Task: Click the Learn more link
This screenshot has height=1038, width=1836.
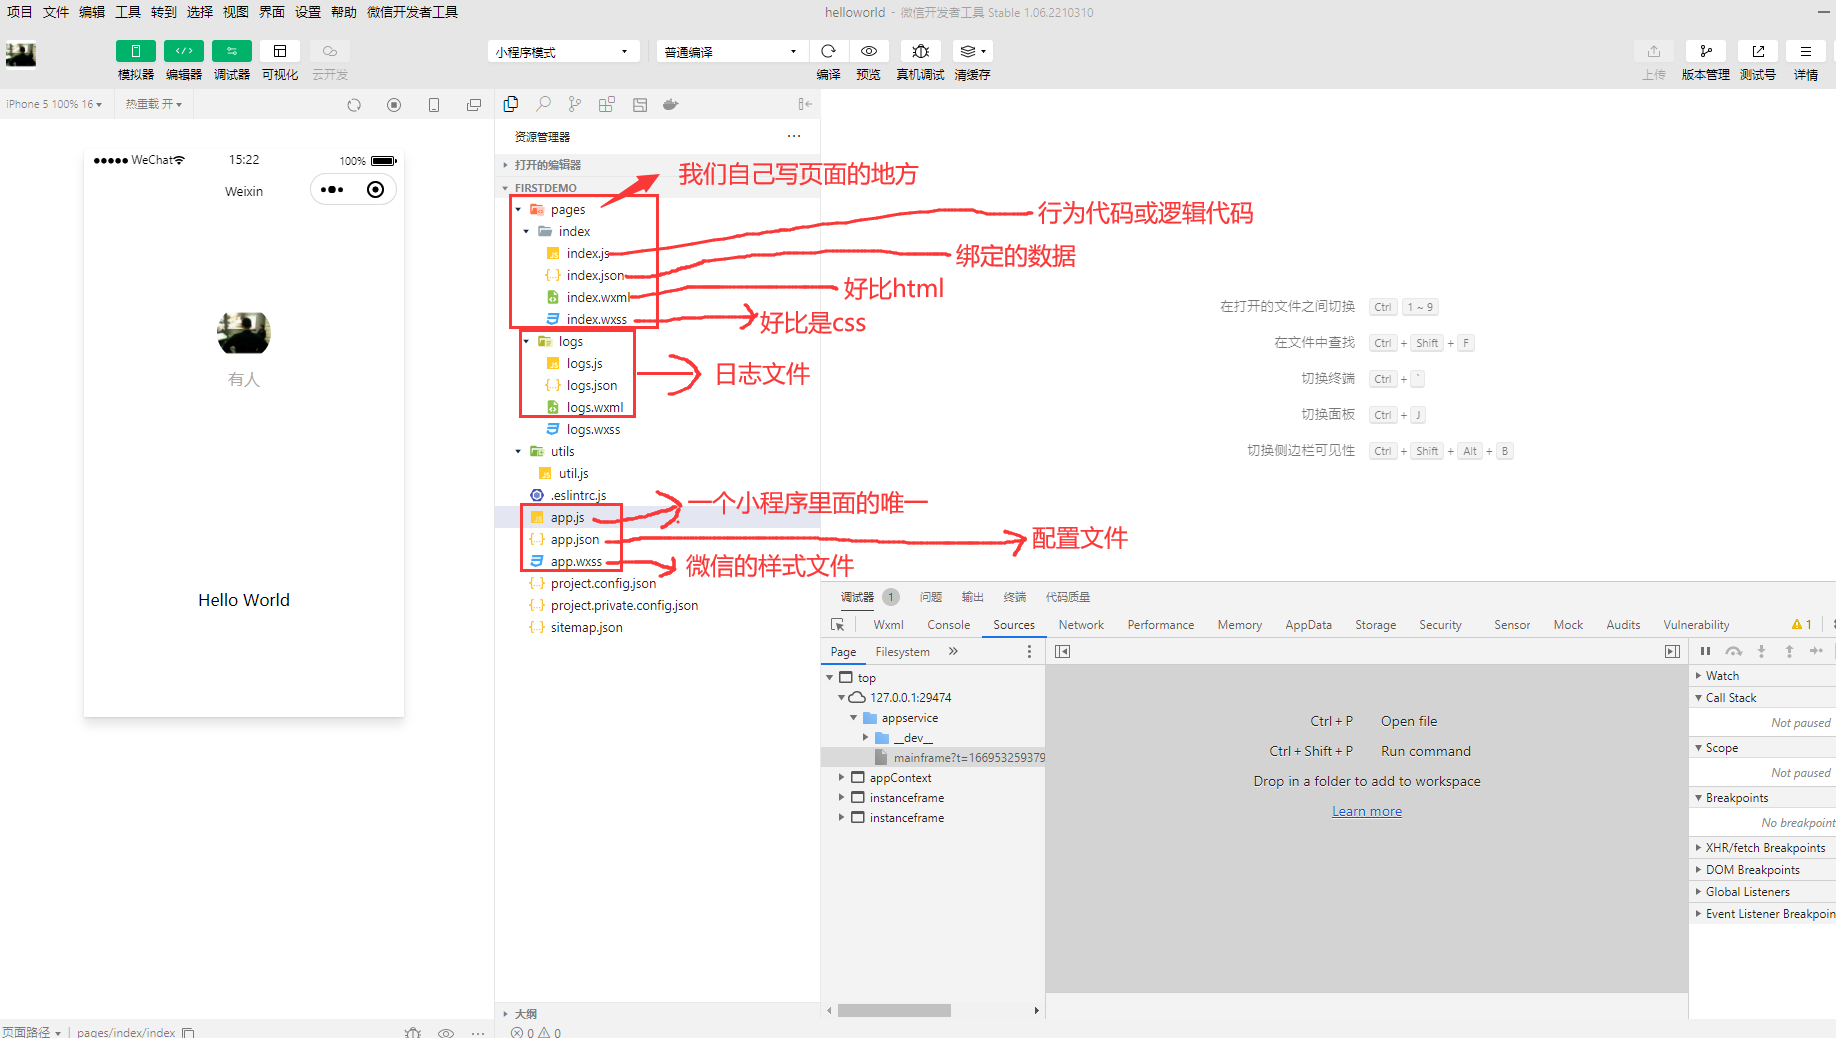Action: click(1367, 811)
